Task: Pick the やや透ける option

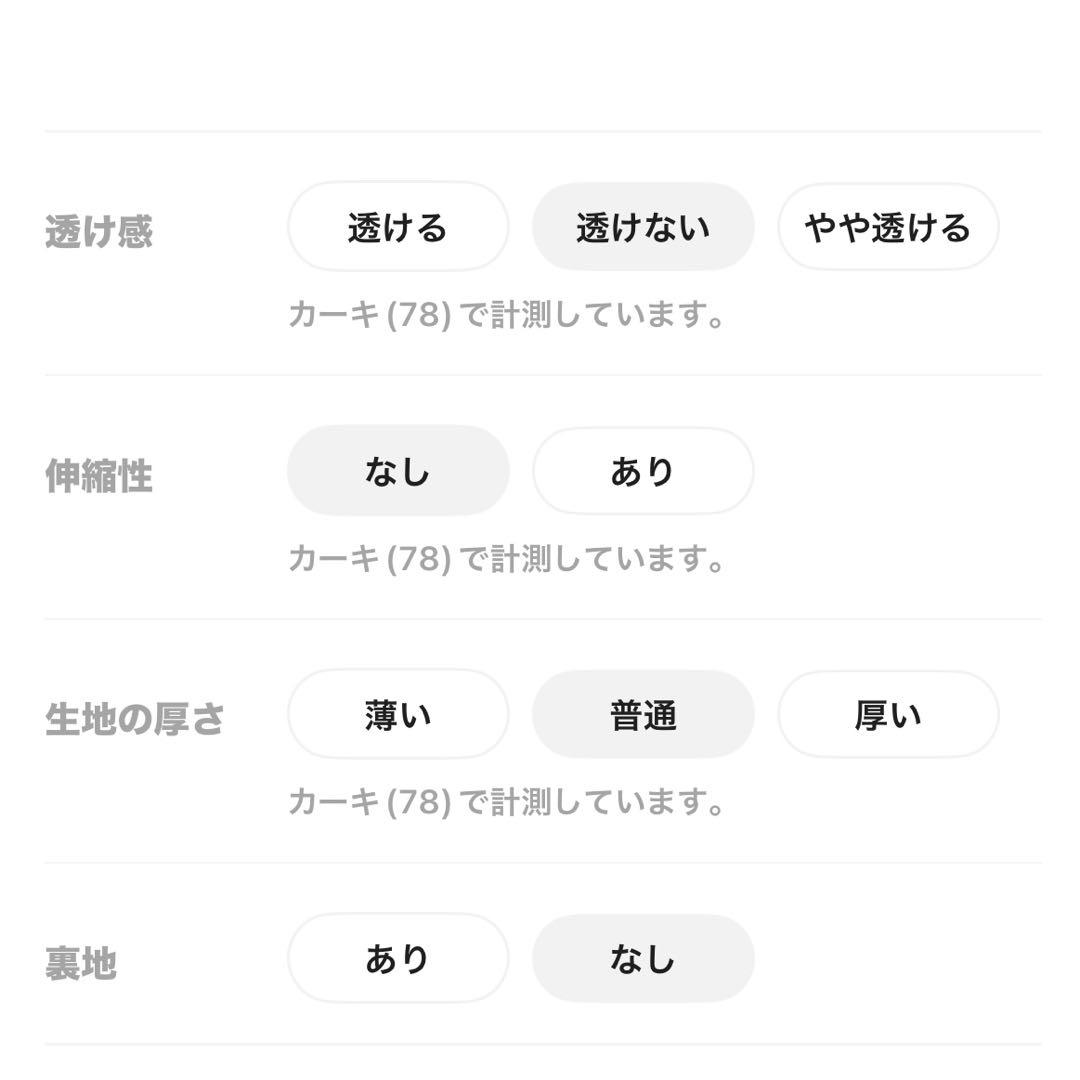Action: [x=888, y=228]
